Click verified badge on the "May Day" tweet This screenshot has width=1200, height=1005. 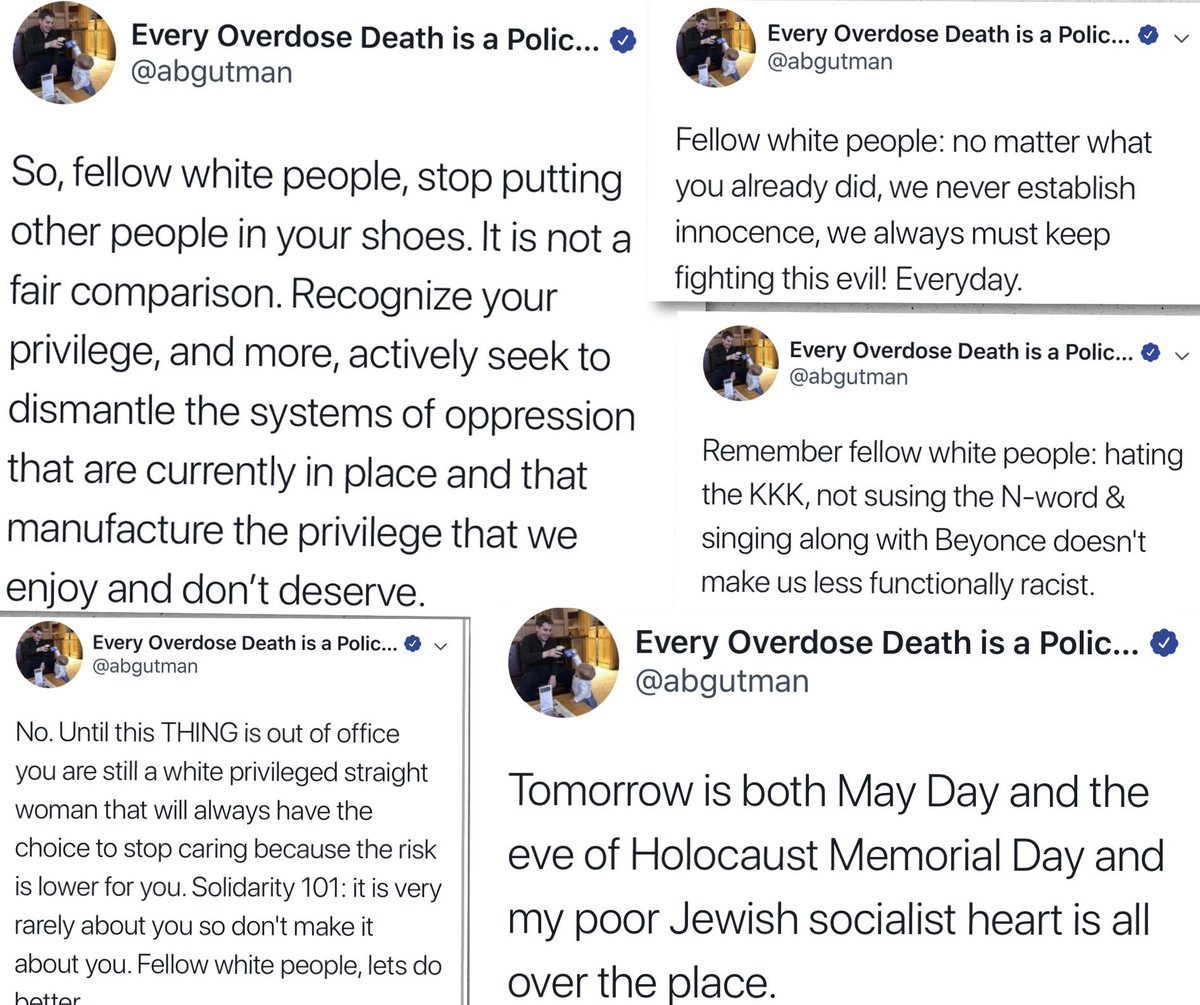[x=1163, y=645]
